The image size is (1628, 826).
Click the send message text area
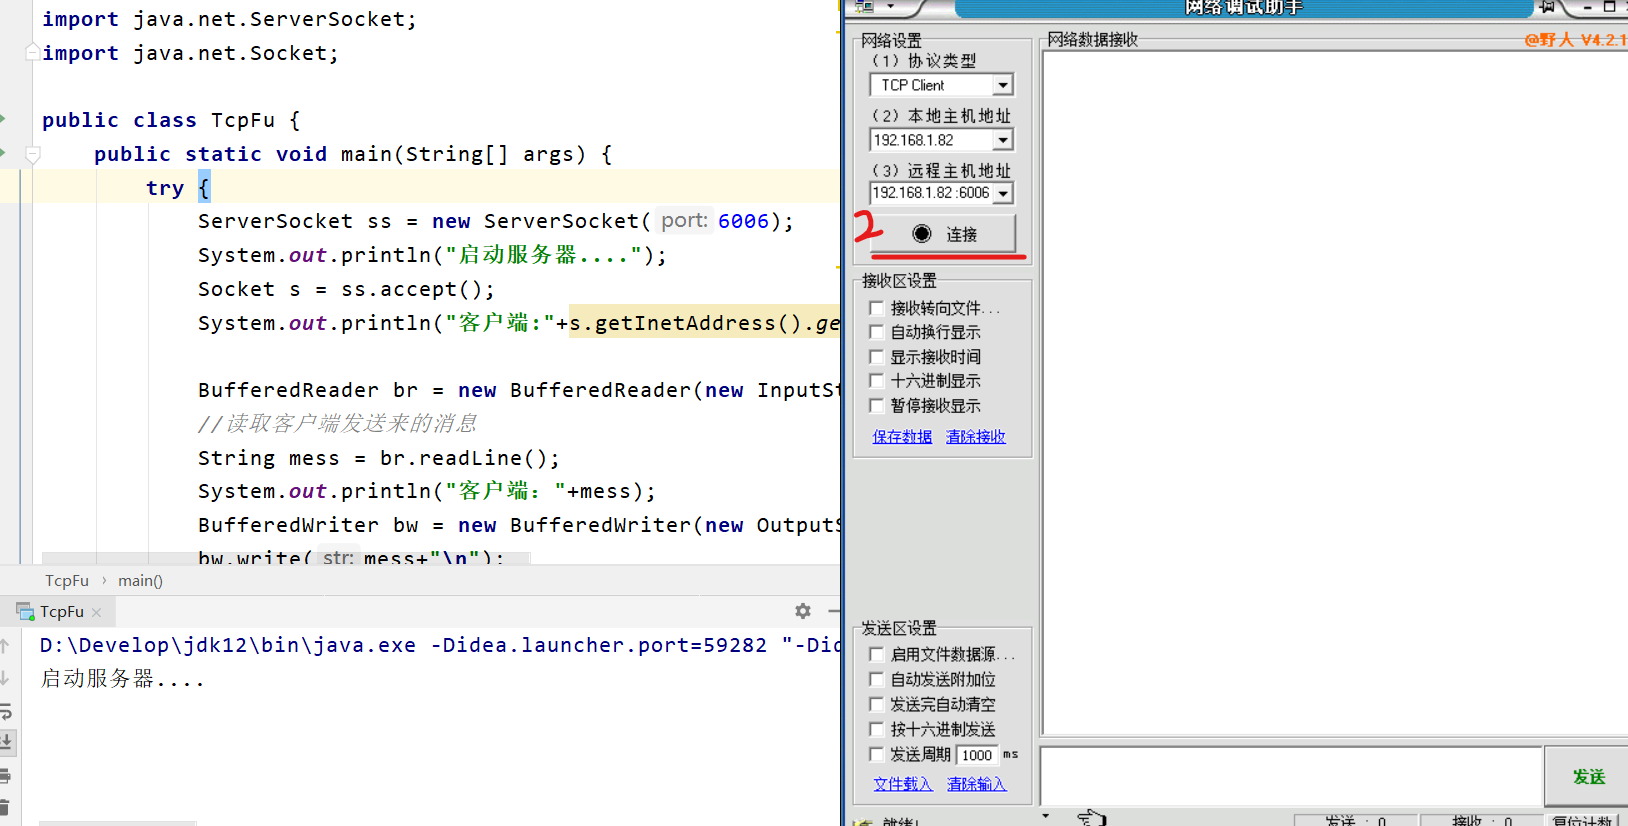tap(1291, 775)
